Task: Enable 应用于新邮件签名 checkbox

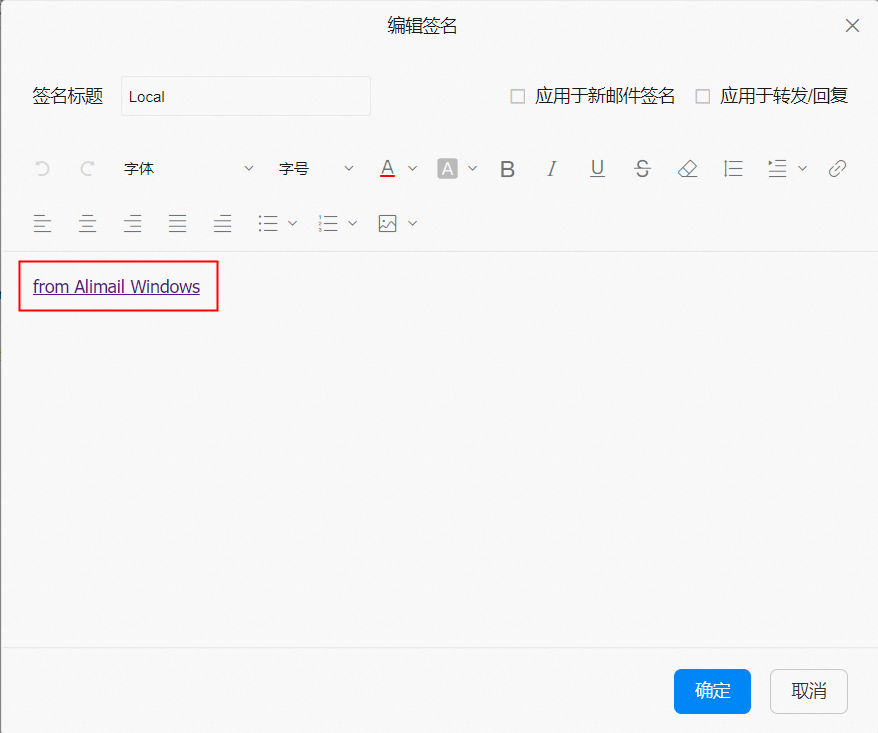Action: (x=518, y=97)
